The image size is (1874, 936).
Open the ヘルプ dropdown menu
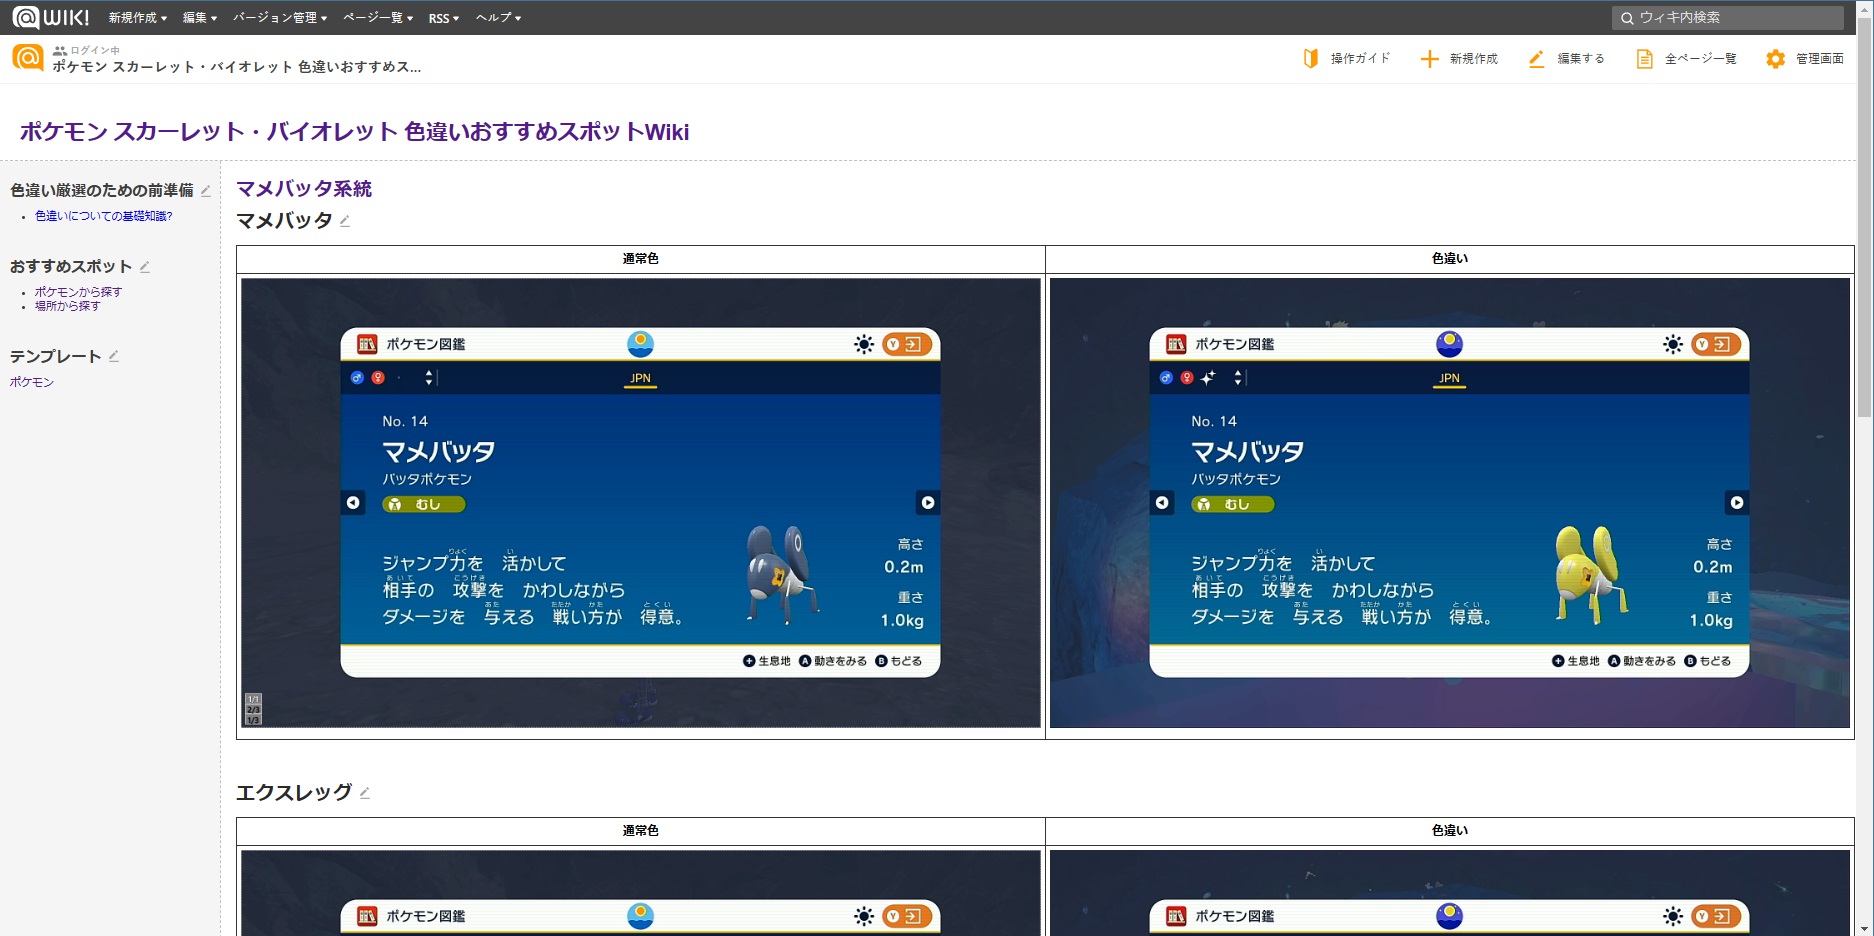coord(498,18)
